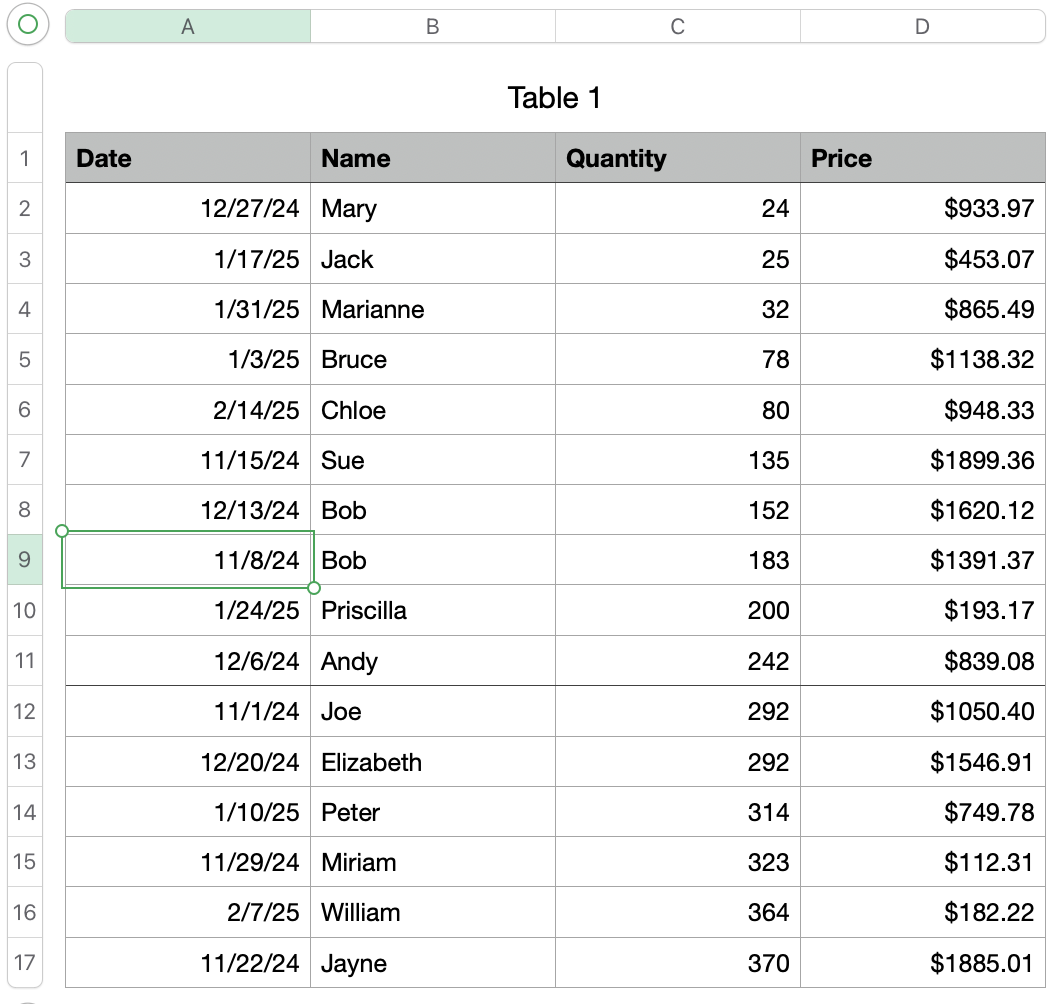Image resolution: width=1056 pixels, height=1004 pixels.
Task: Select column D header
Action: tap(922, 27)
